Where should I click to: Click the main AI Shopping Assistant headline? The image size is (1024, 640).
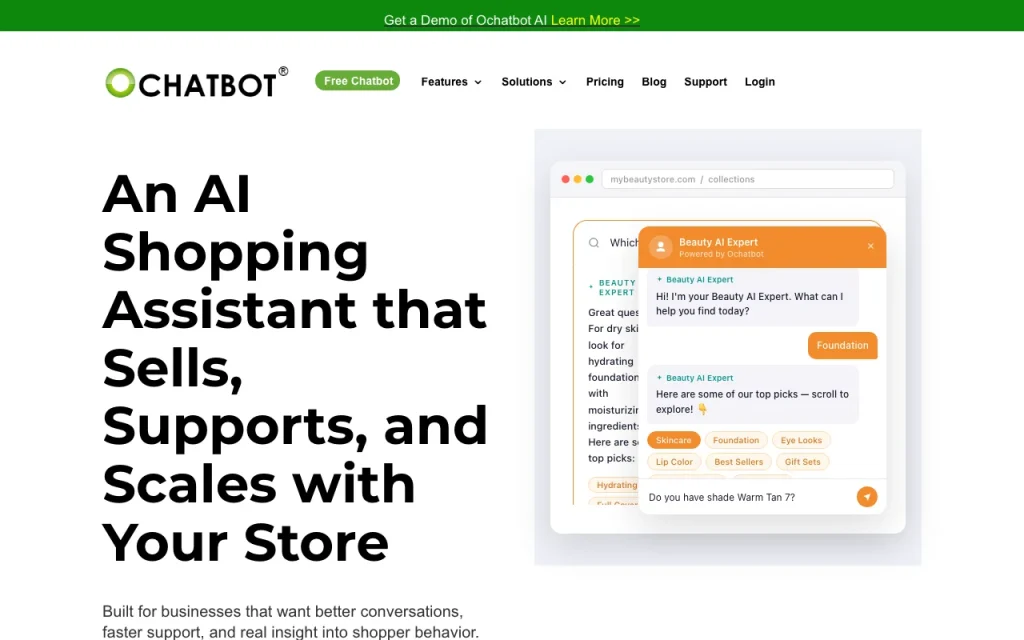point(295,368)
